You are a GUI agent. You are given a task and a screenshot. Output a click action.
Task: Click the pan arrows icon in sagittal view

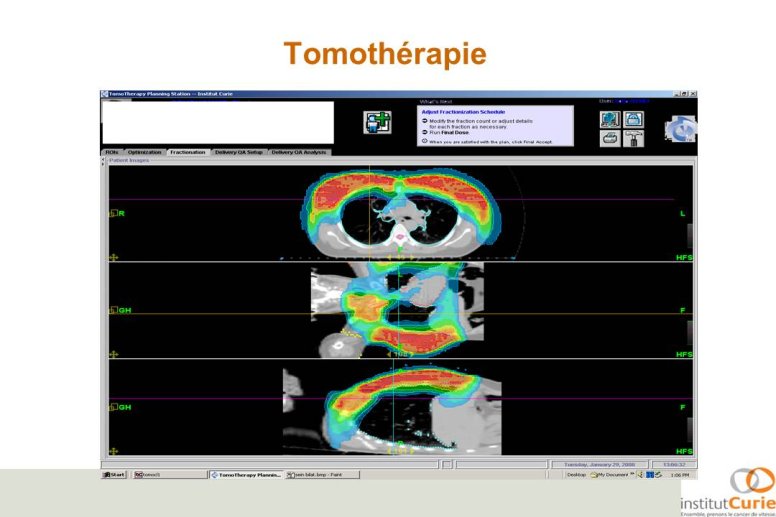pos(113,451)
